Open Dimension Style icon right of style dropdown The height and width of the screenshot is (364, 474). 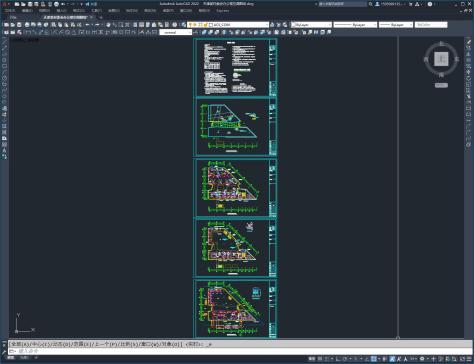tap(196, 32)
